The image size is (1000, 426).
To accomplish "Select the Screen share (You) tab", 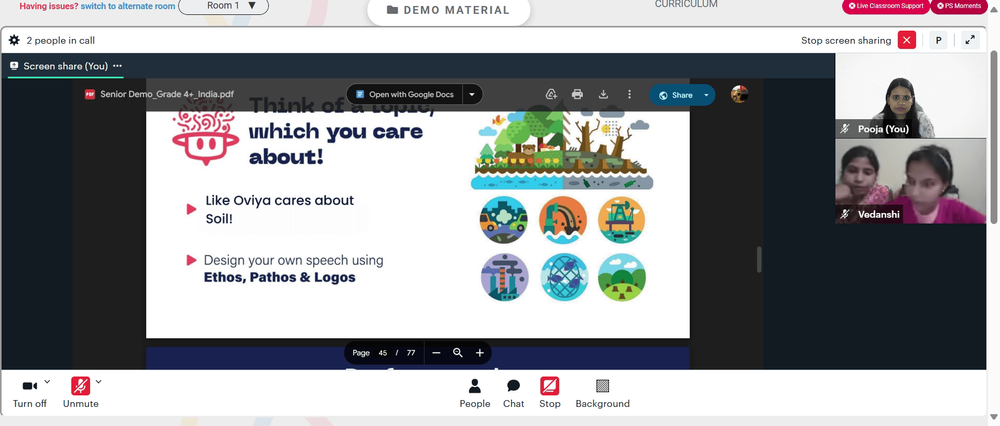I will coord(66,66).
